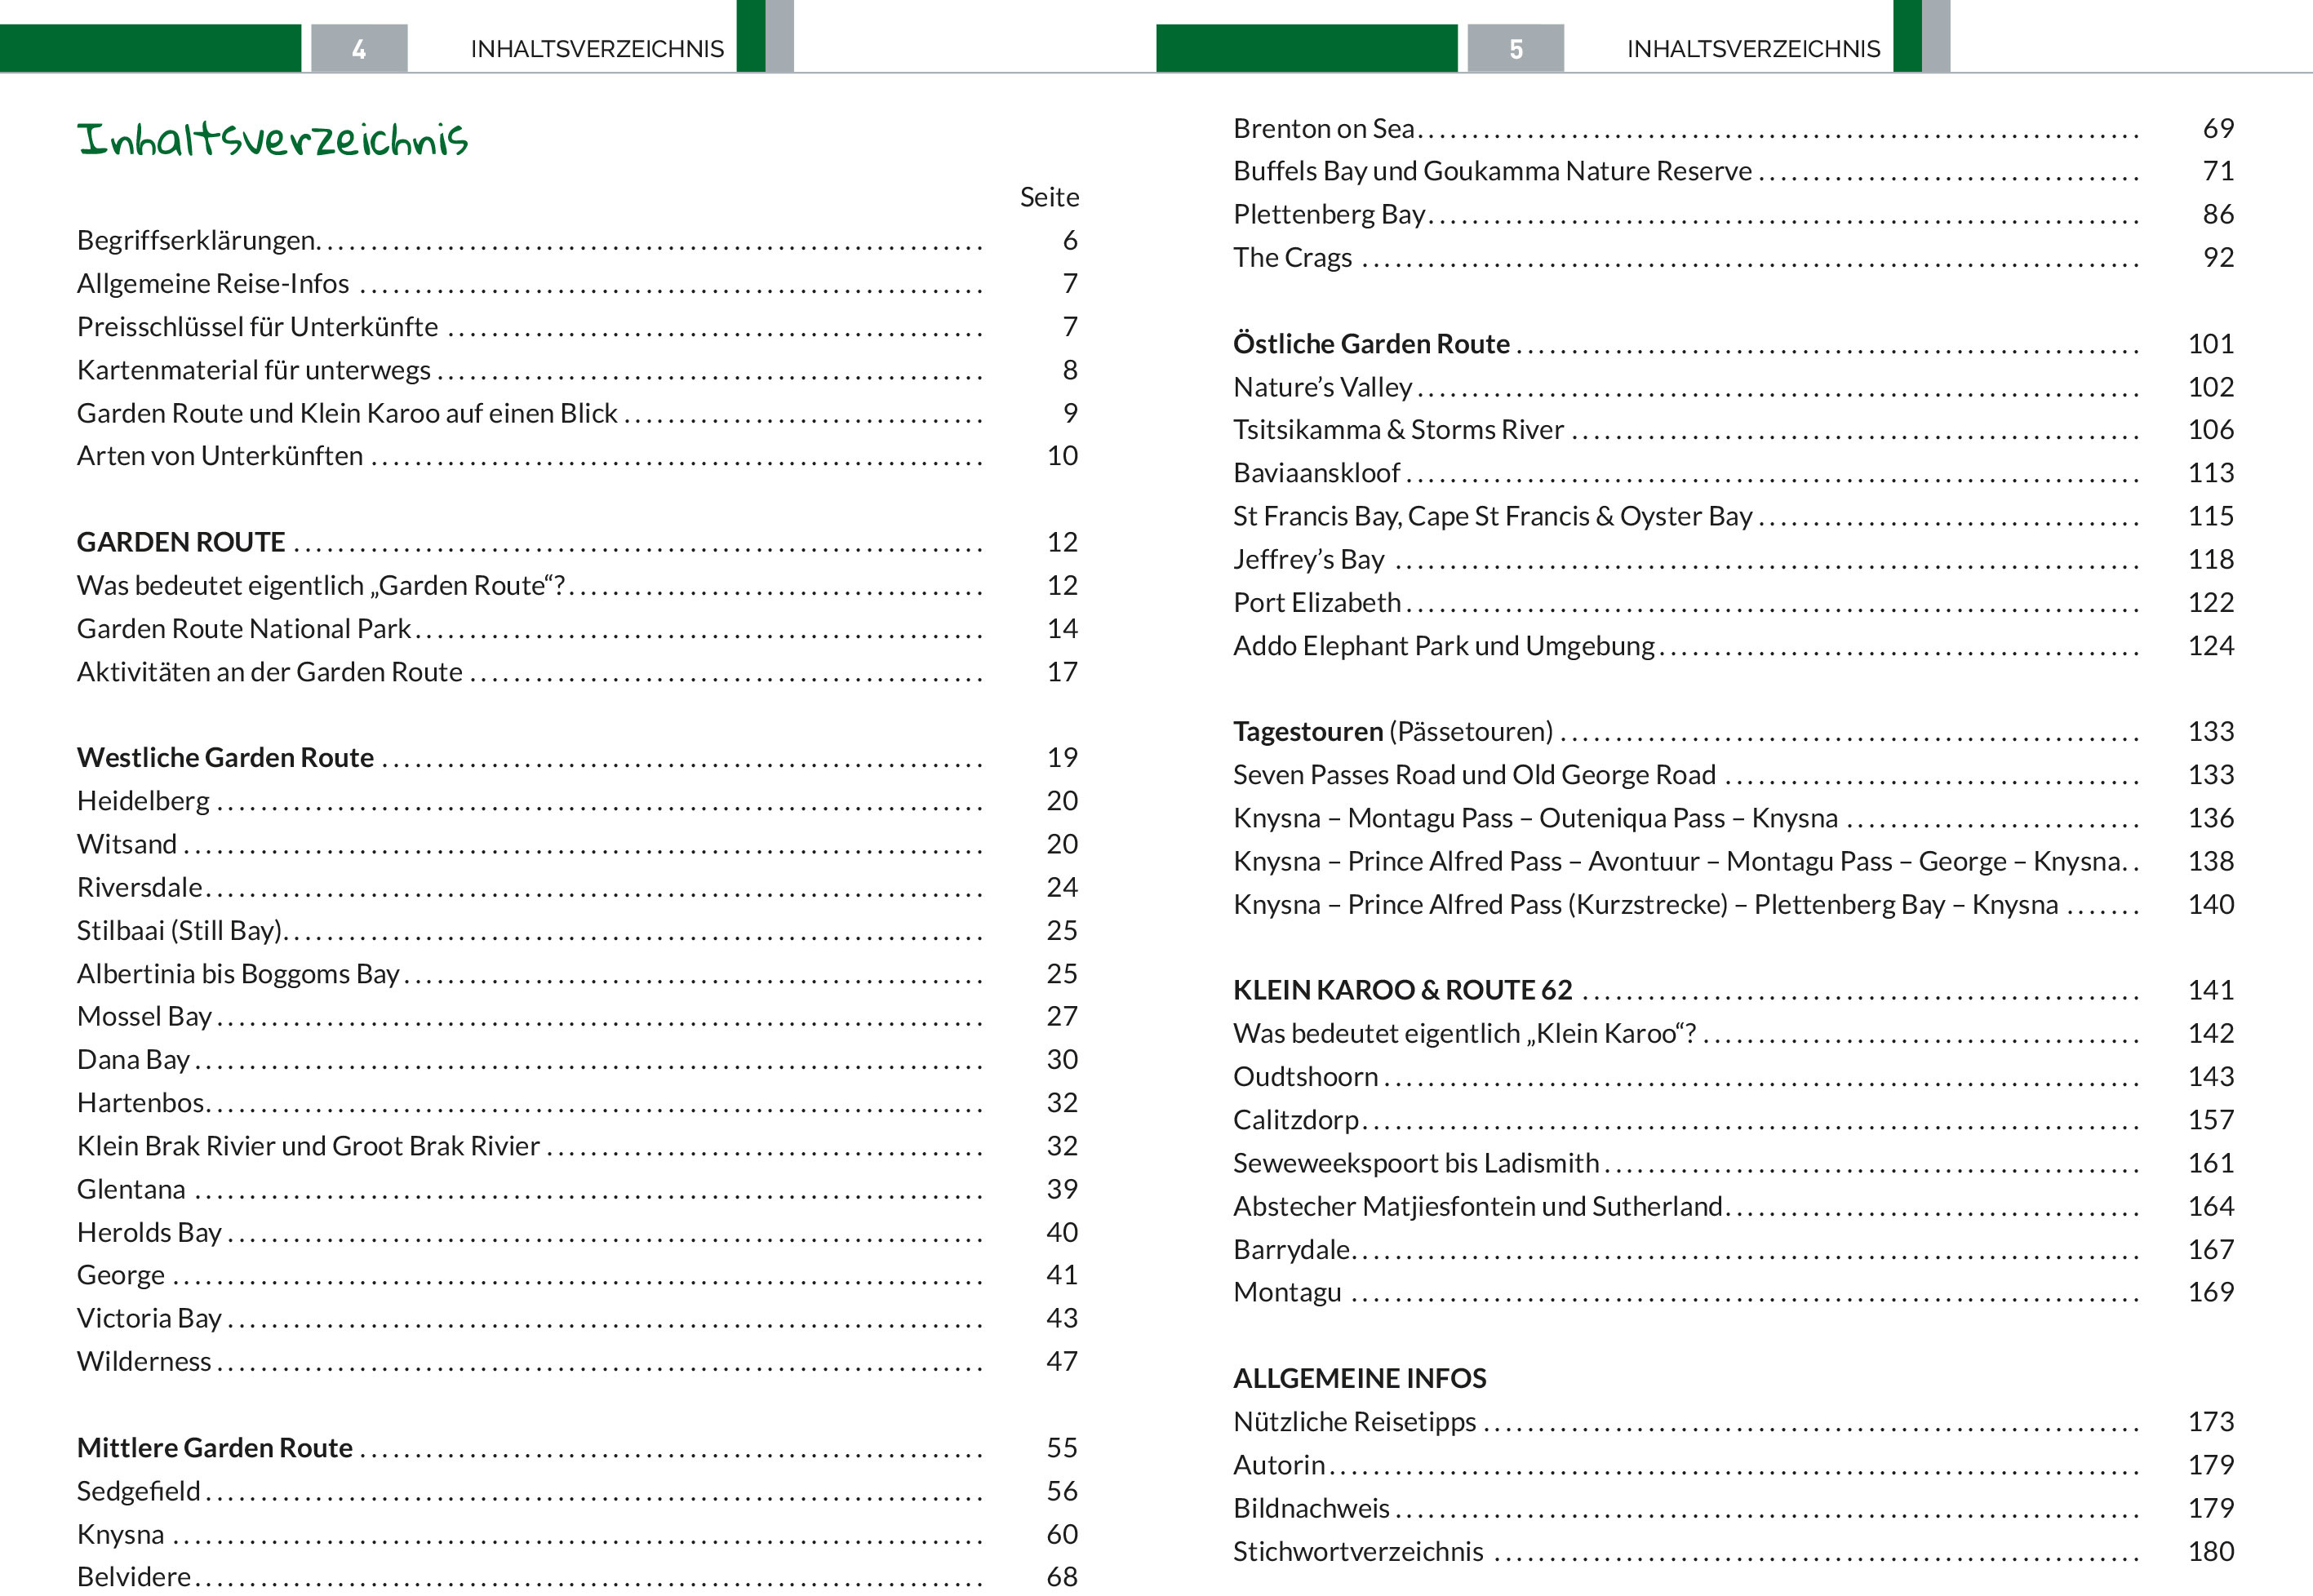Click the 'KLEIN KAROO & ROUTE 62' heading

(x=1402, y=990)
